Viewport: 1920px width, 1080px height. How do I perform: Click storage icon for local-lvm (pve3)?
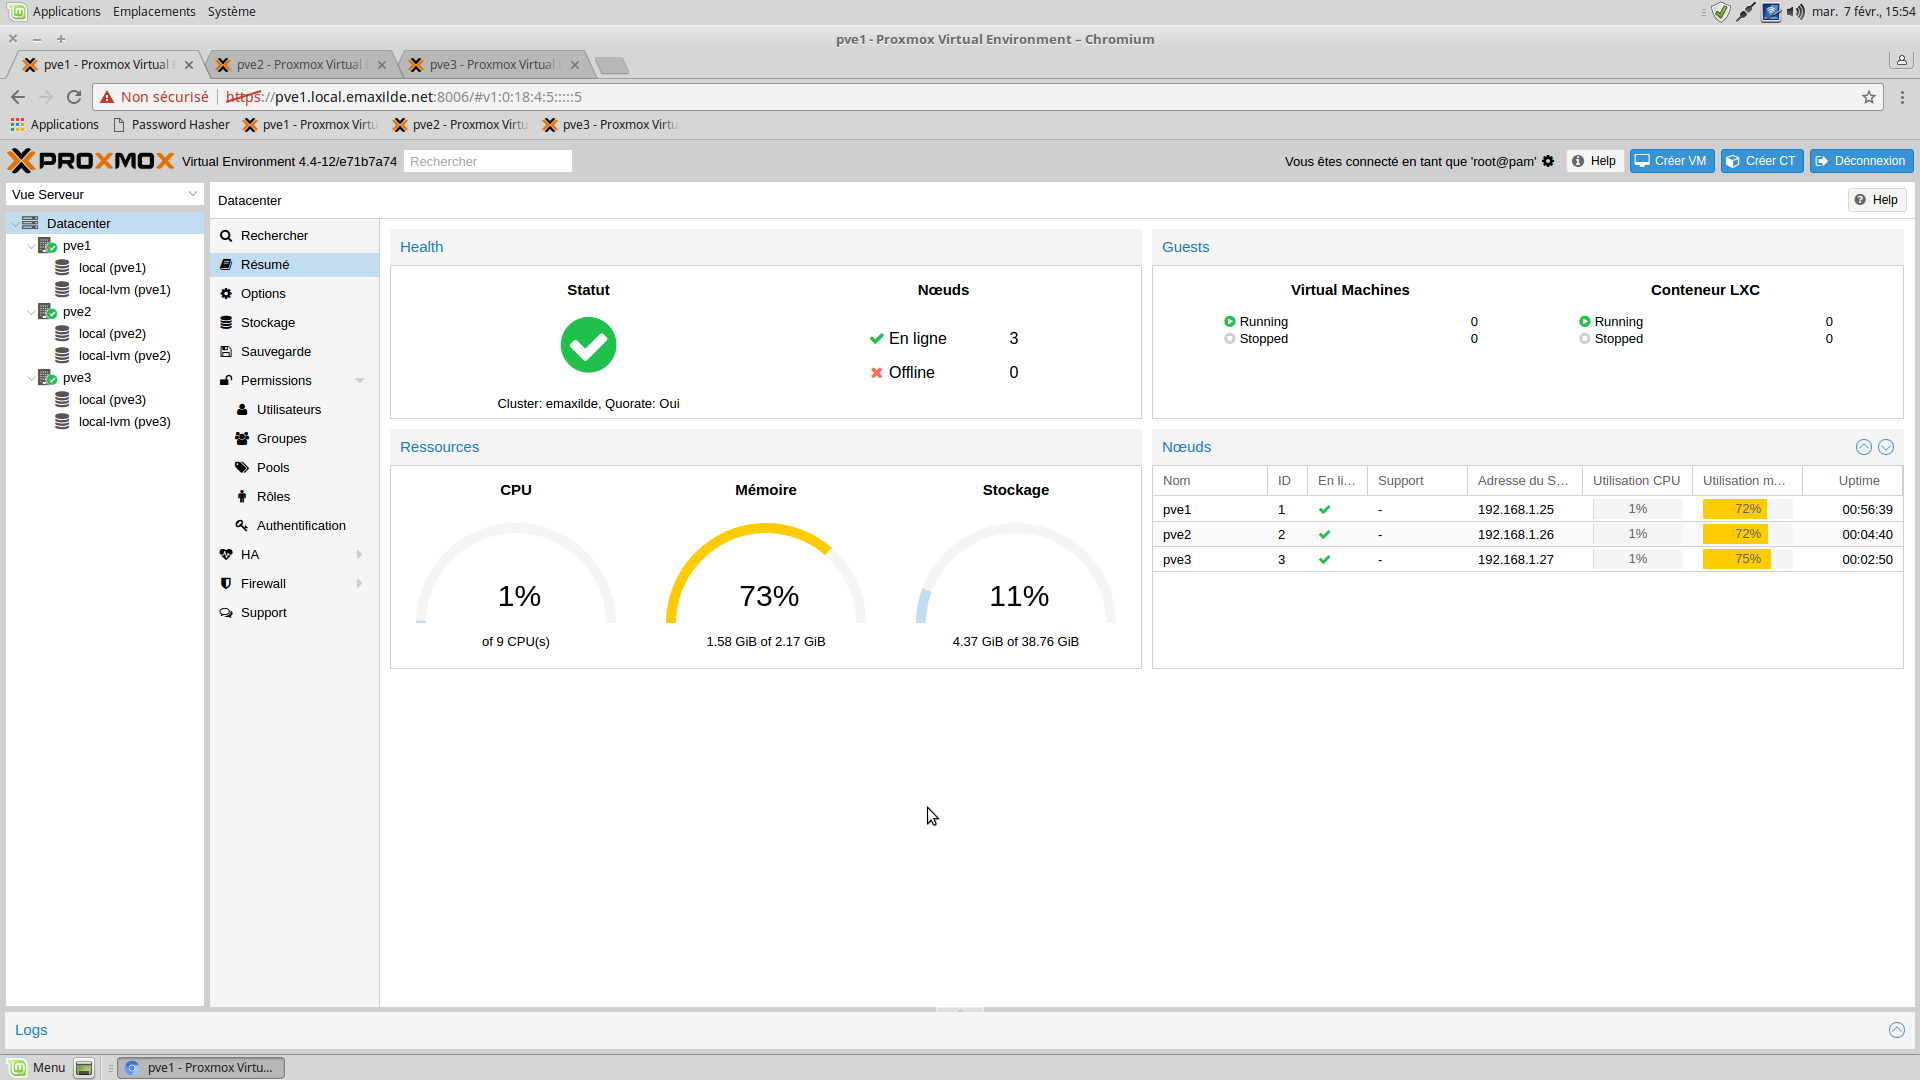point(62,421)
